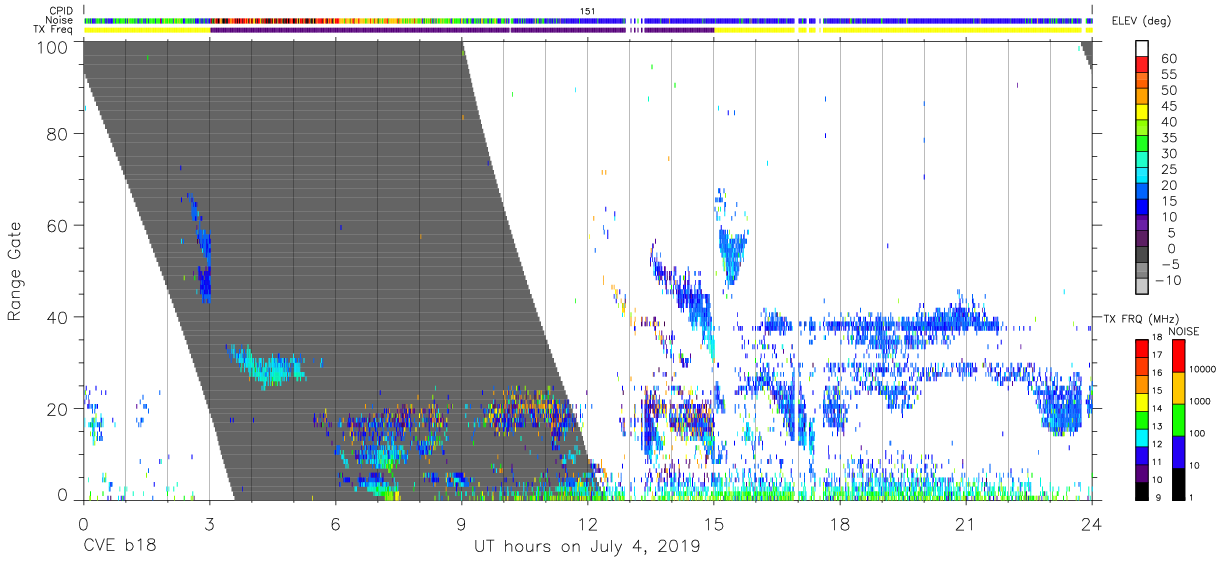Image resolution: width=1228 pixels, height=567 pixels.
Task: Click the '25' label on the ELEV scale
Action: click(1168, 169)
